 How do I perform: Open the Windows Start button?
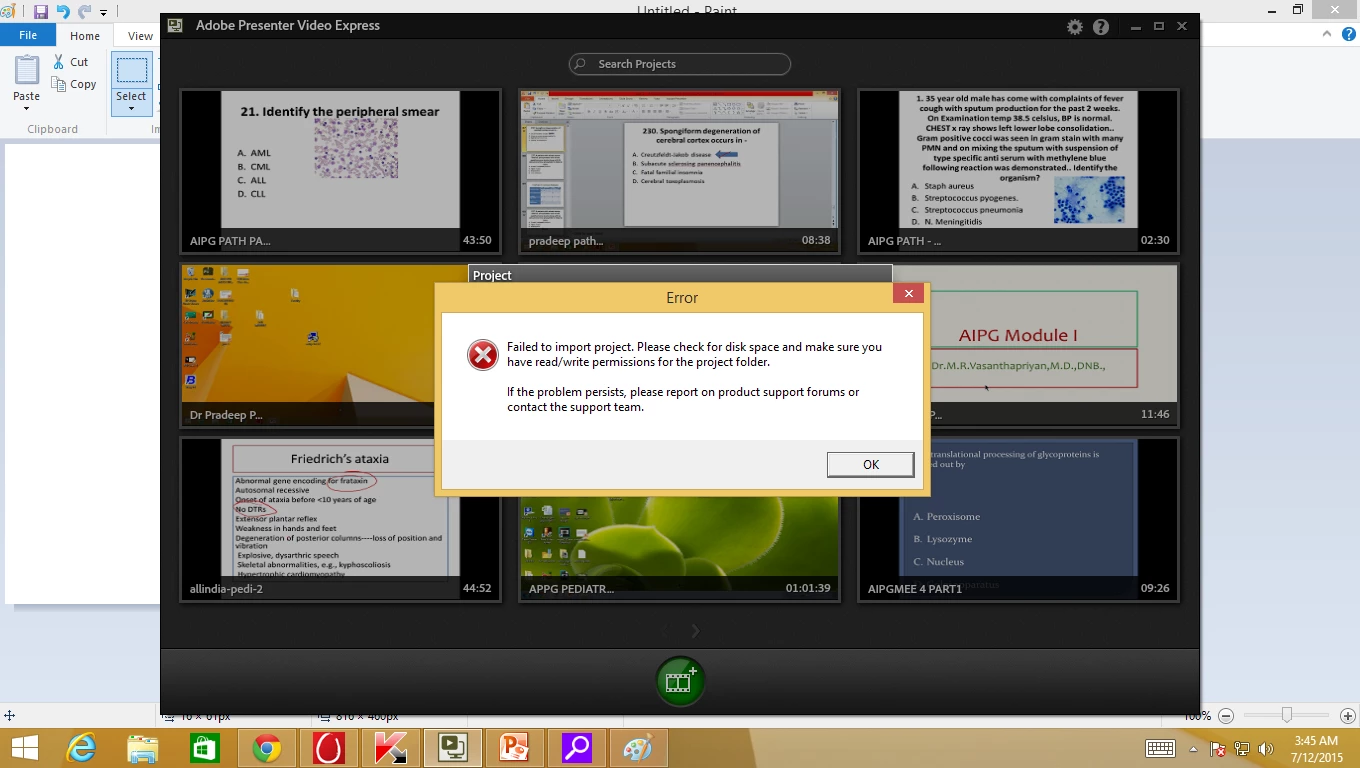[x=24, y=748]
